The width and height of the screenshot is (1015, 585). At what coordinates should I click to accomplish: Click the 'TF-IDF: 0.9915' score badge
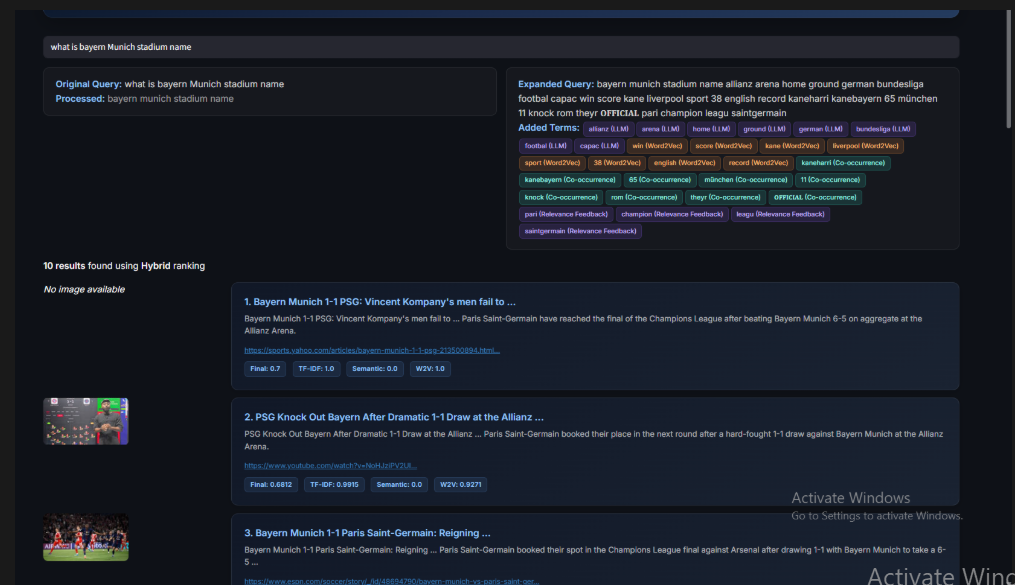point(334,484)
